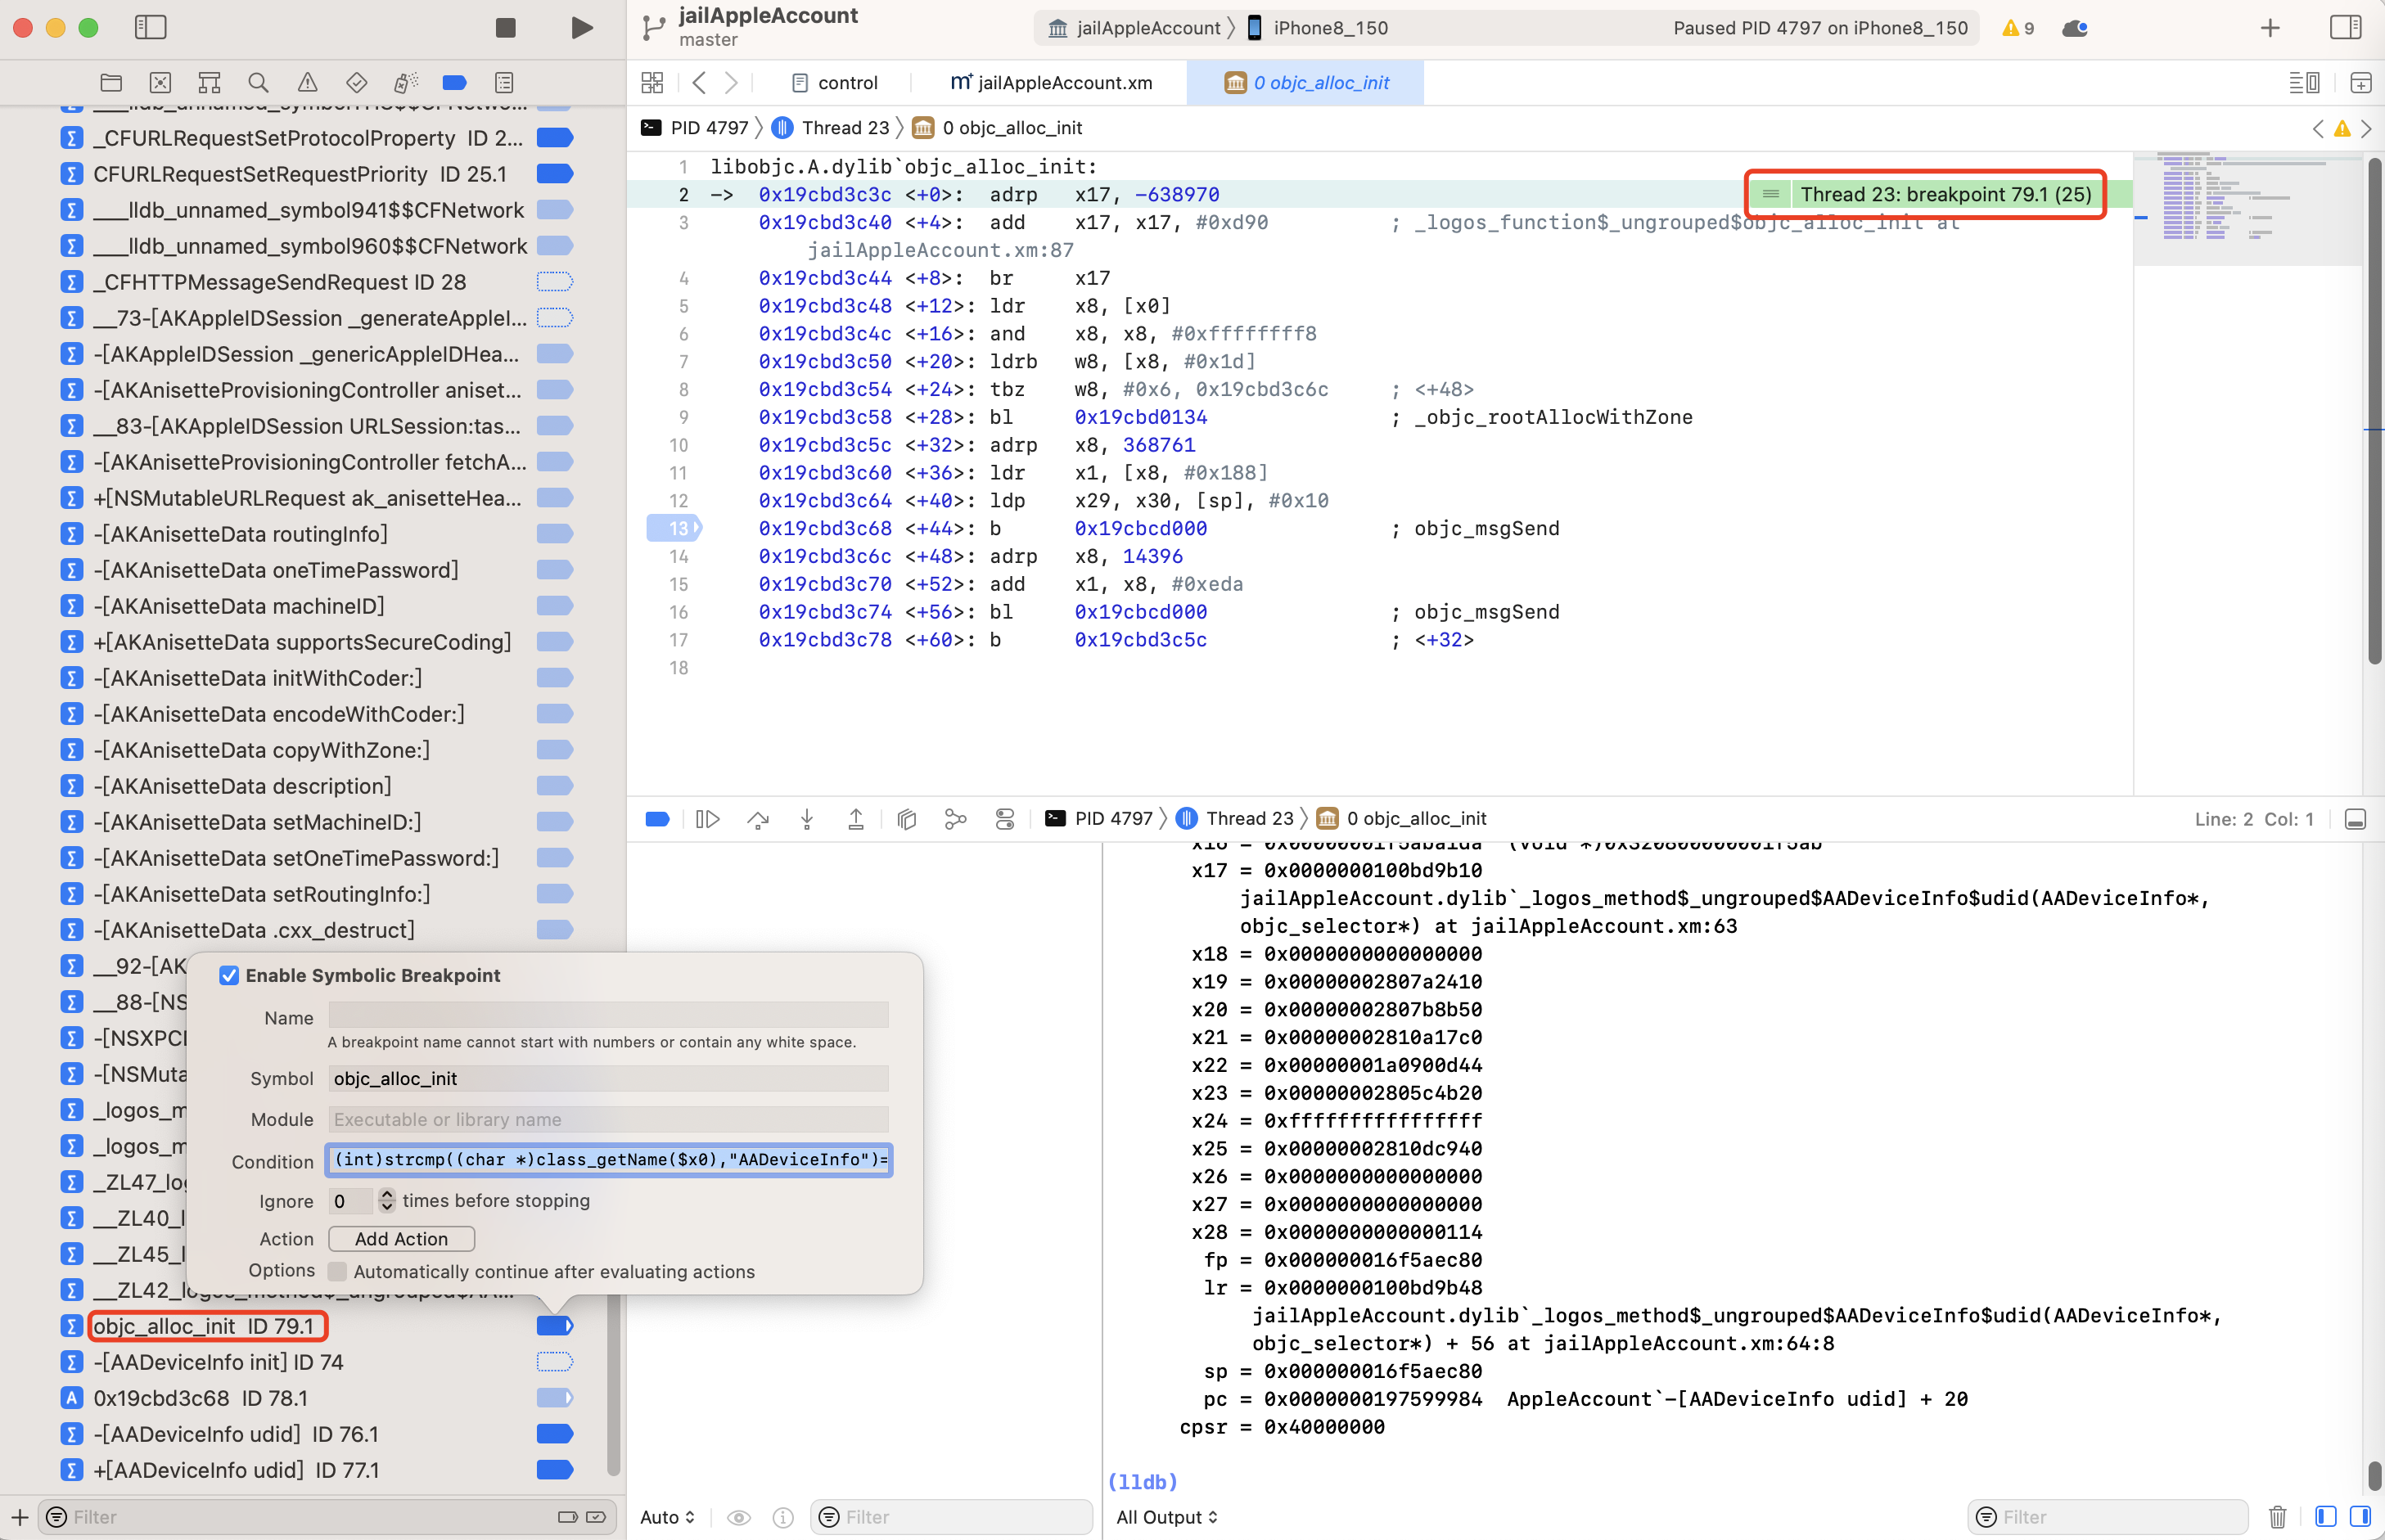Uncheck Enable Symbolic Breakpoint
Image resolution: width=2385 pixels, height=1540 pixels.
[229, 975]
